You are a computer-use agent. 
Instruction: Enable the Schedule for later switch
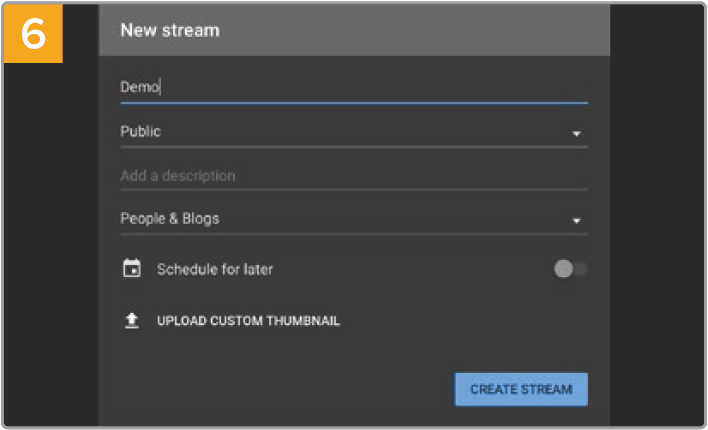(570, 269)
